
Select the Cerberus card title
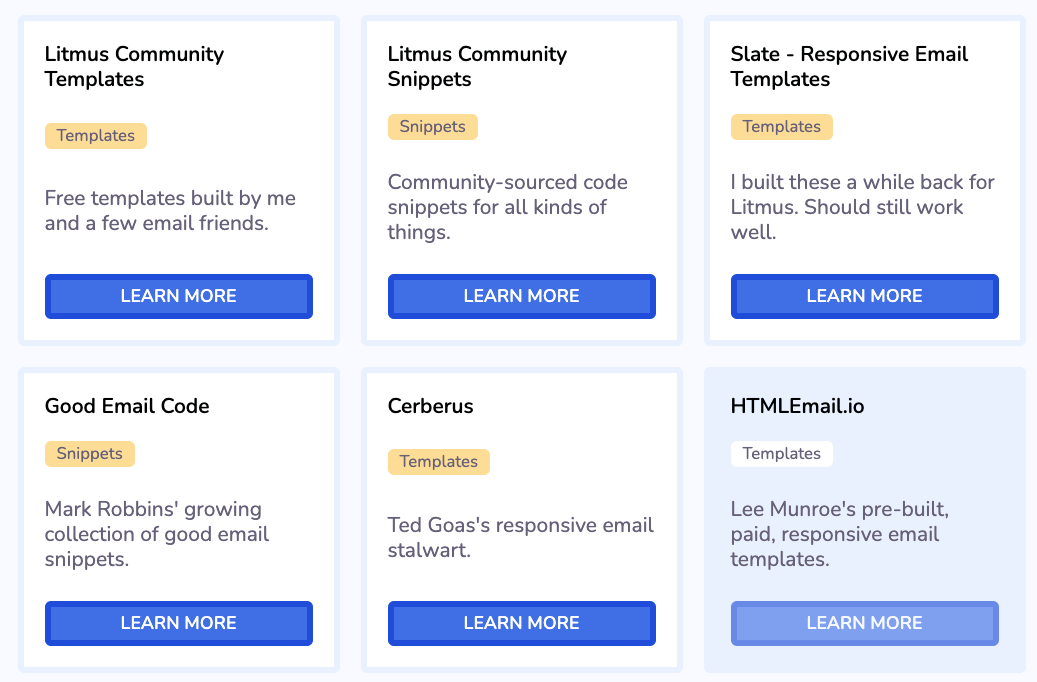pos(431,406)
